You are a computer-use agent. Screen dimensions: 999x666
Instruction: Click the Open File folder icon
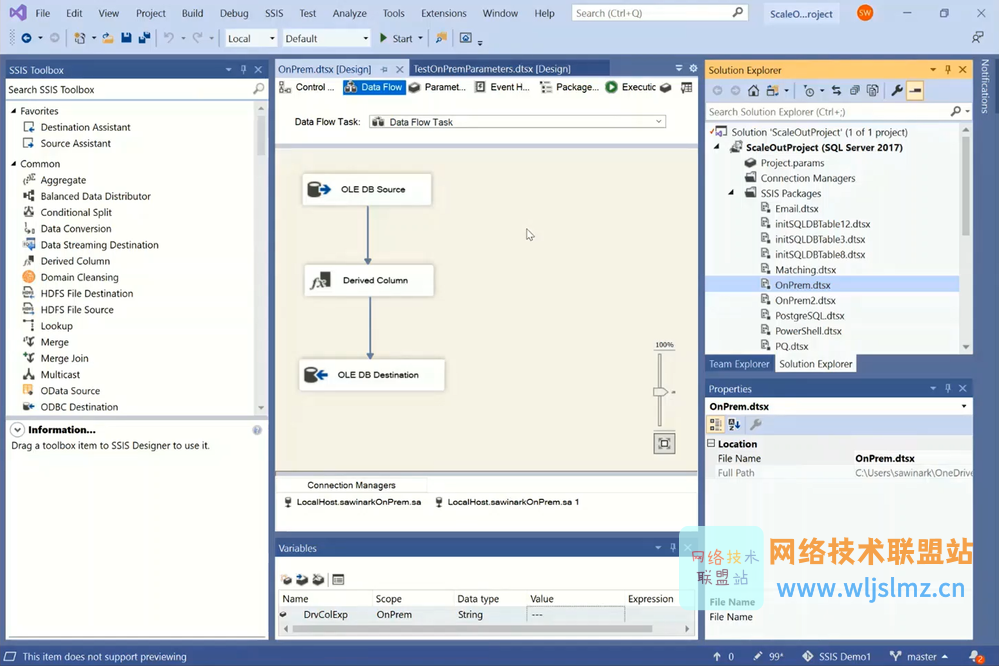tap(108, 38)
